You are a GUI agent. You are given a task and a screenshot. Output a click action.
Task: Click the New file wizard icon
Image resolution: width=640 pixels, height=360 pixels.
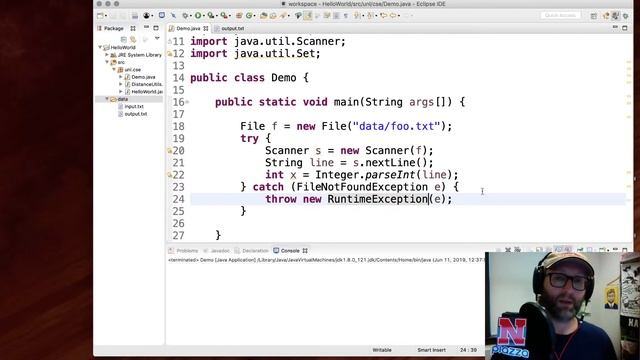click(100, 16)
